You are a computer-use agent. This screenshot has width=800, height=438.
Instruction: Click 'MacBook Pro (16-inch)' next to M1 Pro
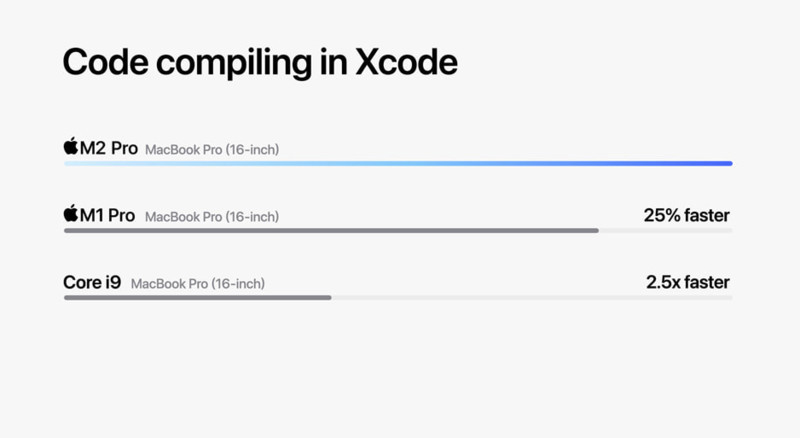[212, 217]
